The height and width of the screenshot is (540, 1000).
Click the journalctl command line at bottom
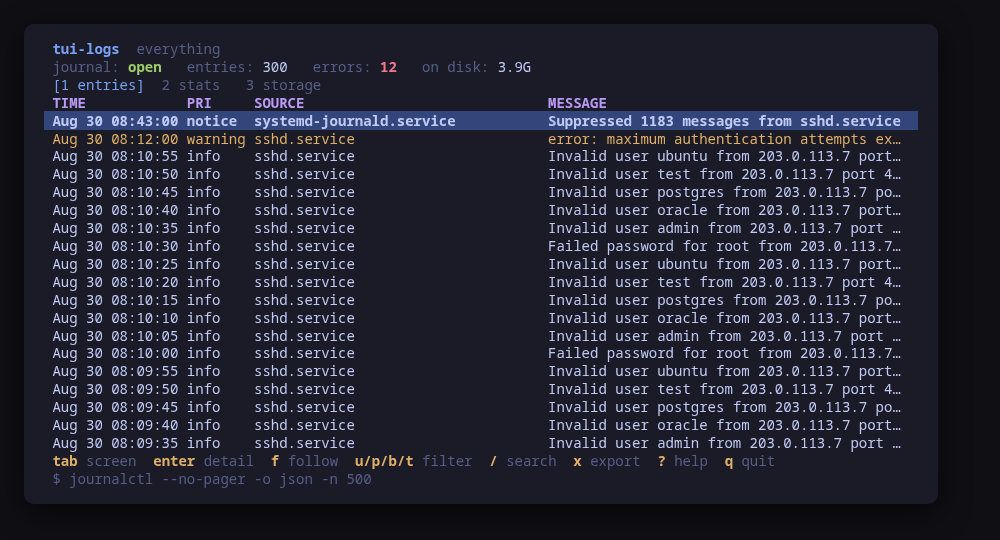(212, 479)
